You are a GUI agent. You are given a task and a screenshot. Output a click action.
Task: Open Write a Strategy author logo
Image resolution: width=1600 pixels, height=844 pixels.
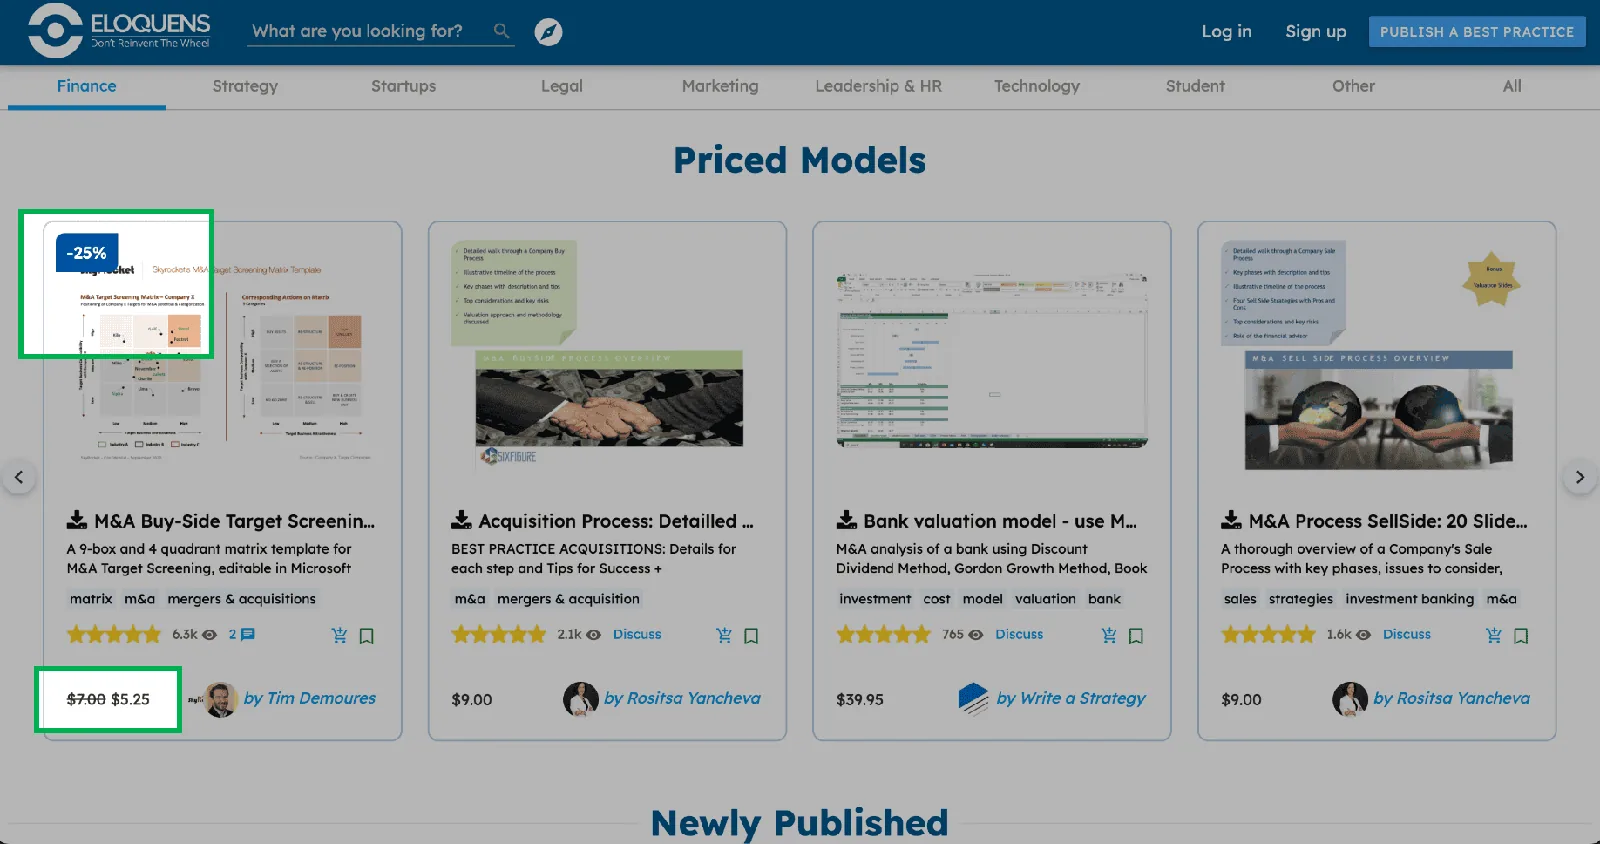pos(973,699)
